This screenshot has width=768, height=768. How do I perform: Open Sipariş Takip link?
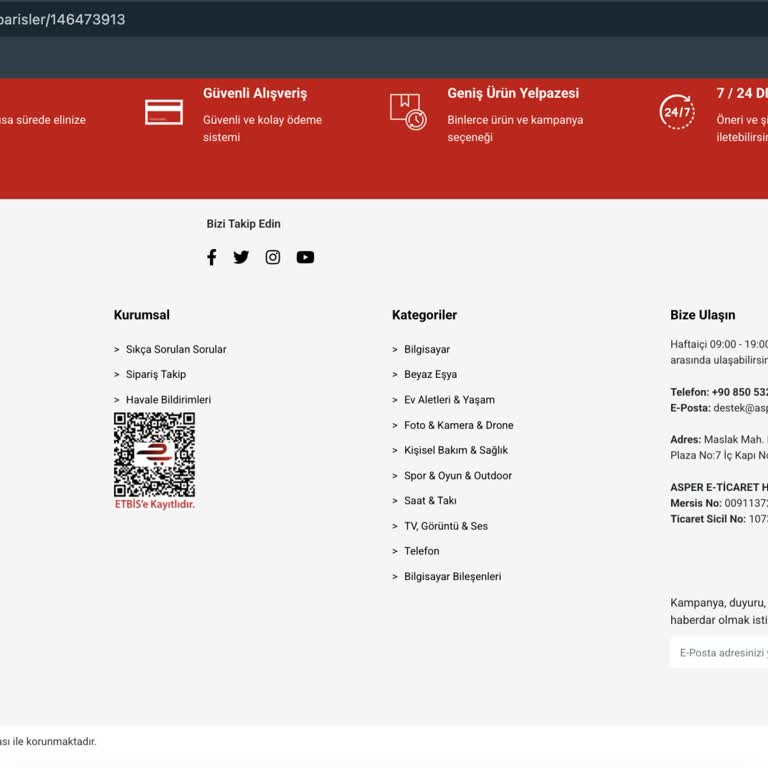[156, 374]
